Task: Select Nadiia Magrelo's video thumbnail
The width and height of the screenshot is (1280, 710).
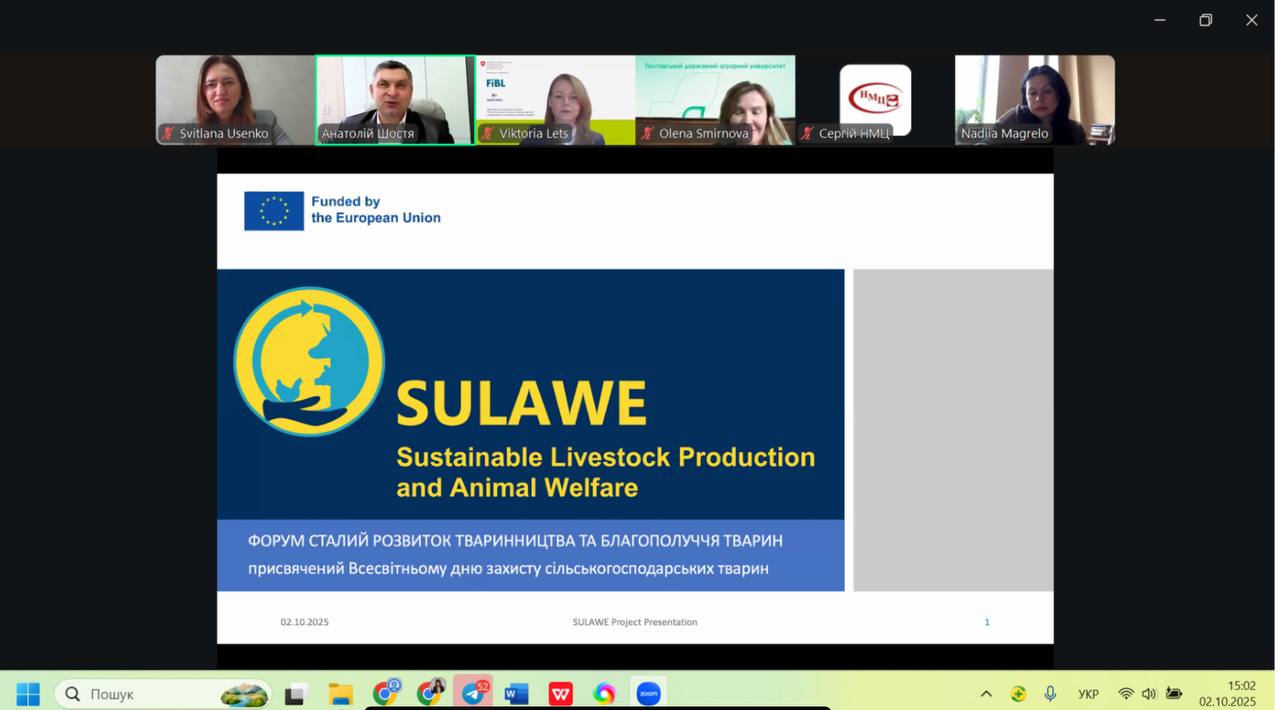Action: pyautogui.click(x=1034, y=99)
